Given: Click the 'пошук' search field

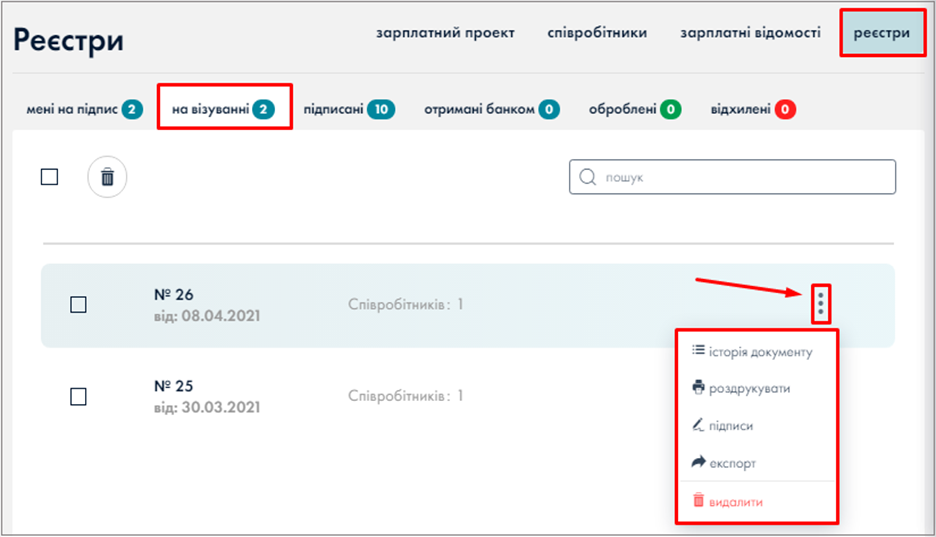Looking at the screenshot, I should [740, 178].
